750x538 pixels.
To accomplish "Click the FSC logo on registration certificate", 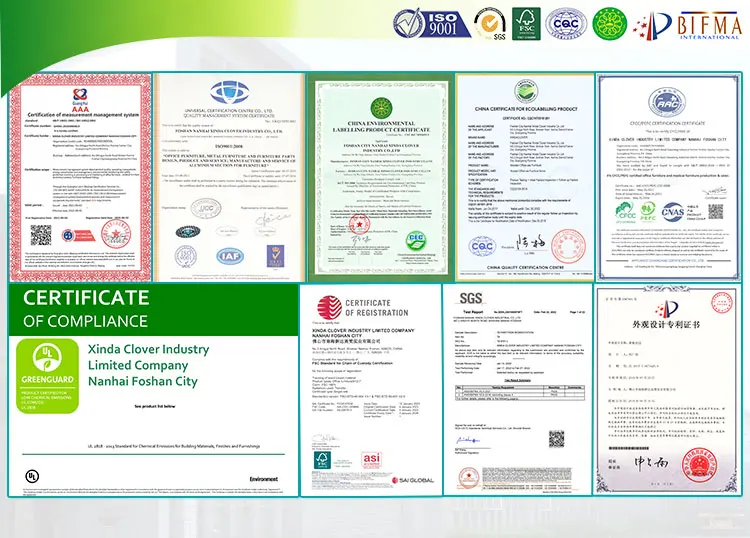I will (x=322, y=461).
